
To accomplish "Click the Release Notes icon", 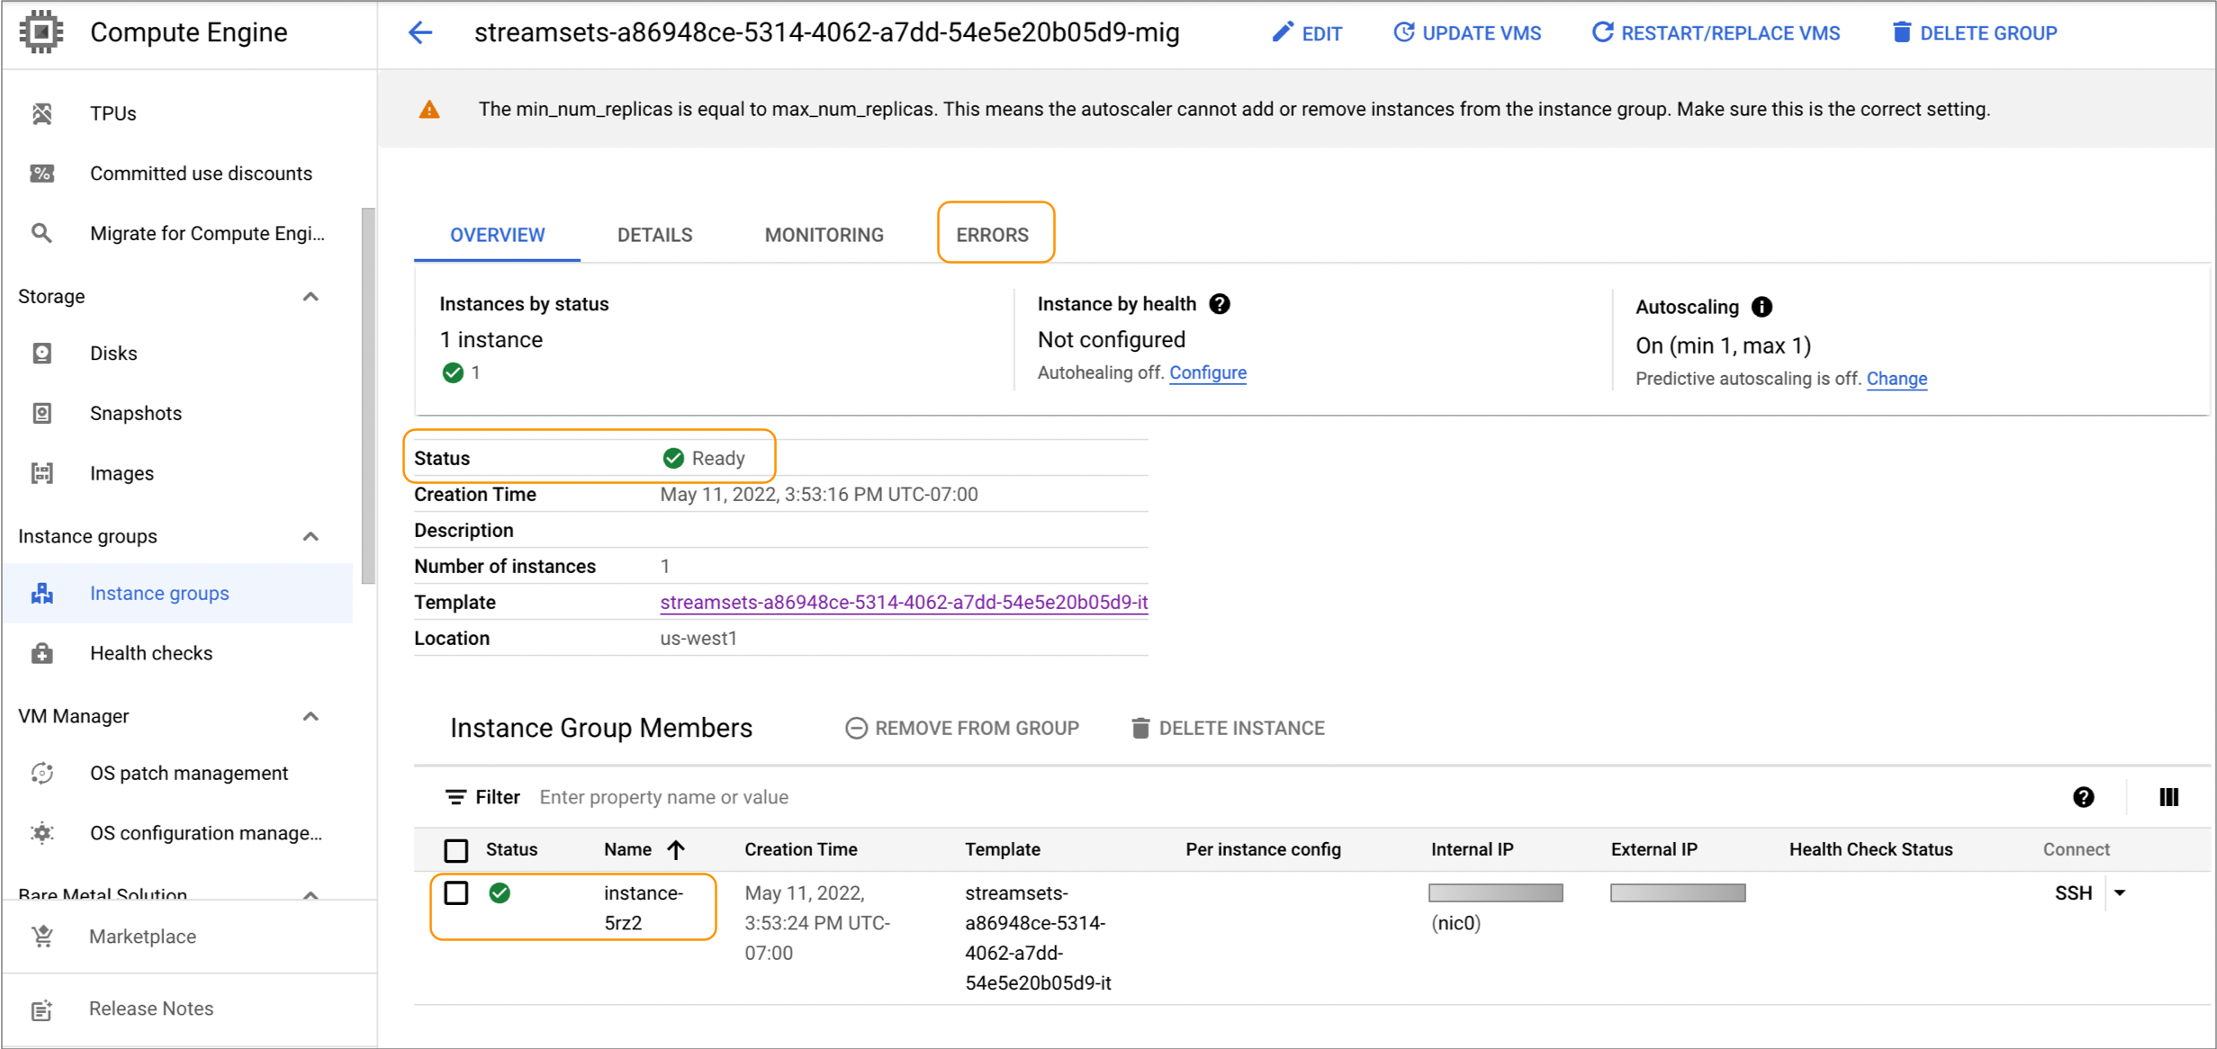I will pos(42,1010).
